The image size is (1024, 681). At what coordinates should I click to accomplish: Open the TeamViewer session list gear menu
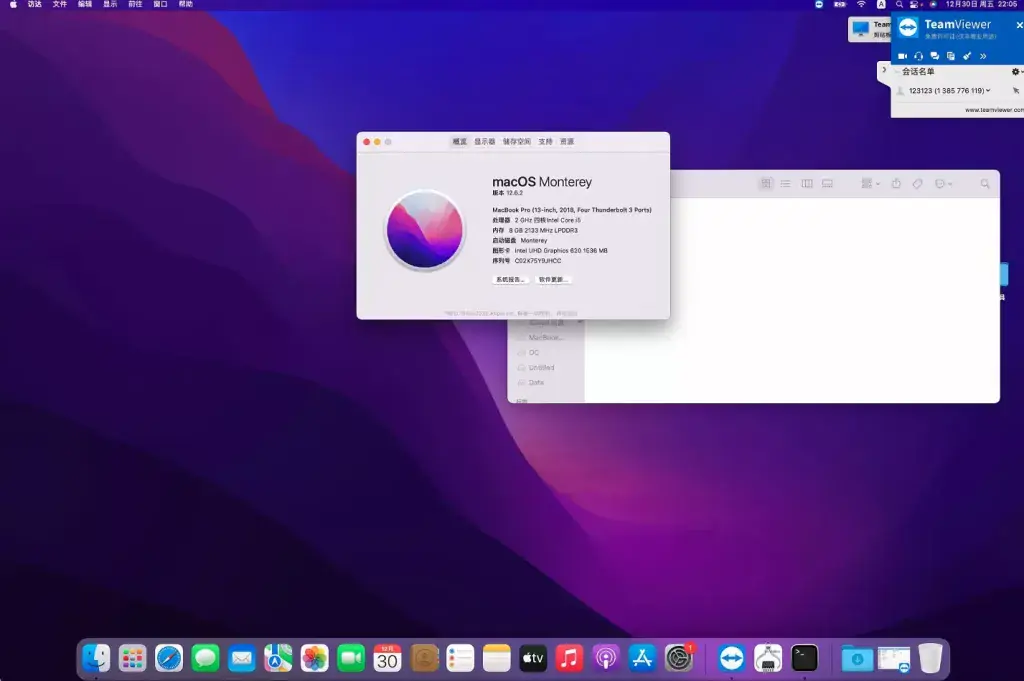click(1016, 72)
